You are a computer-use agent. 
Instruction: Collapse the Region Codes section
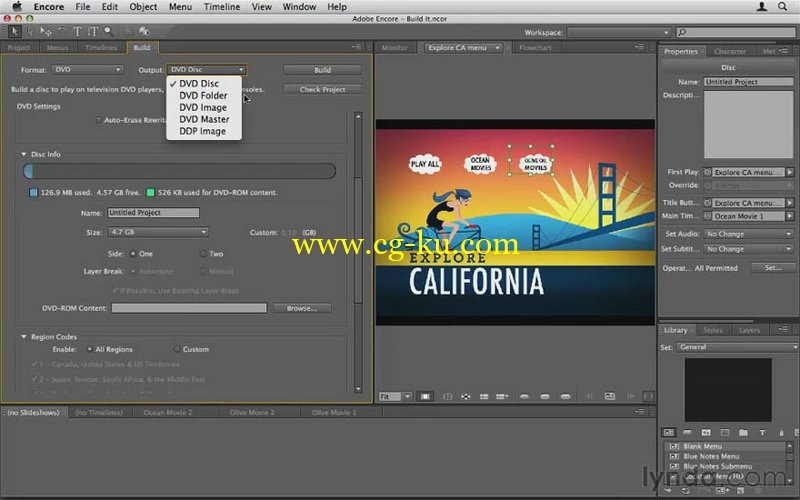pyautogui.click(x=23, y=337)
